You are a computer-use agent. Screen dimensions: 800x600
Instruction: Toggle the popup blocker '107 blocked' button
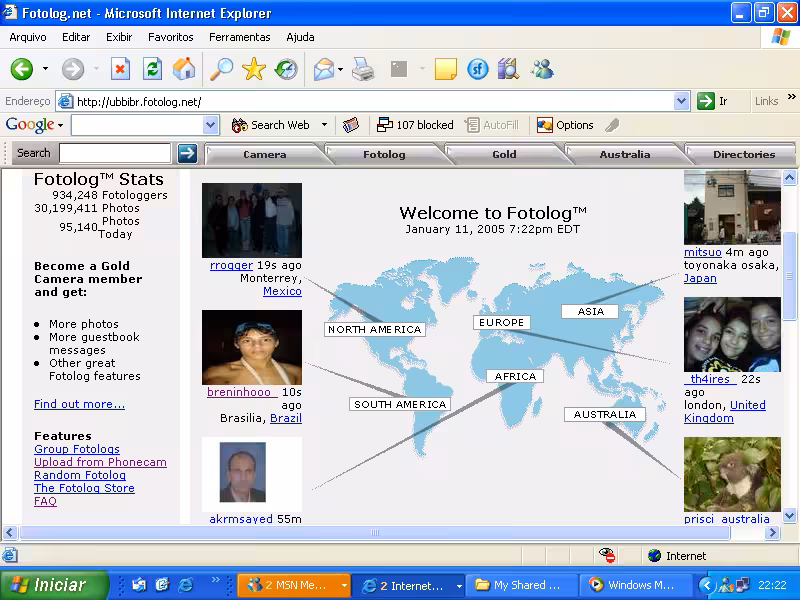[415, 125]
